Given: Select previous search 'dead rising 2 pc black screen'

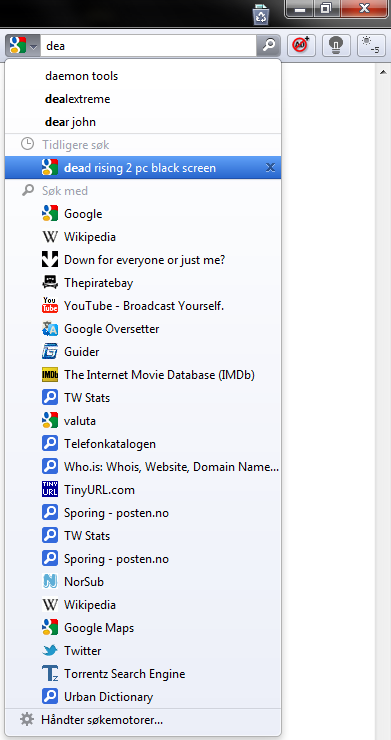Looking at the screenshot, I should pos(143,168).
